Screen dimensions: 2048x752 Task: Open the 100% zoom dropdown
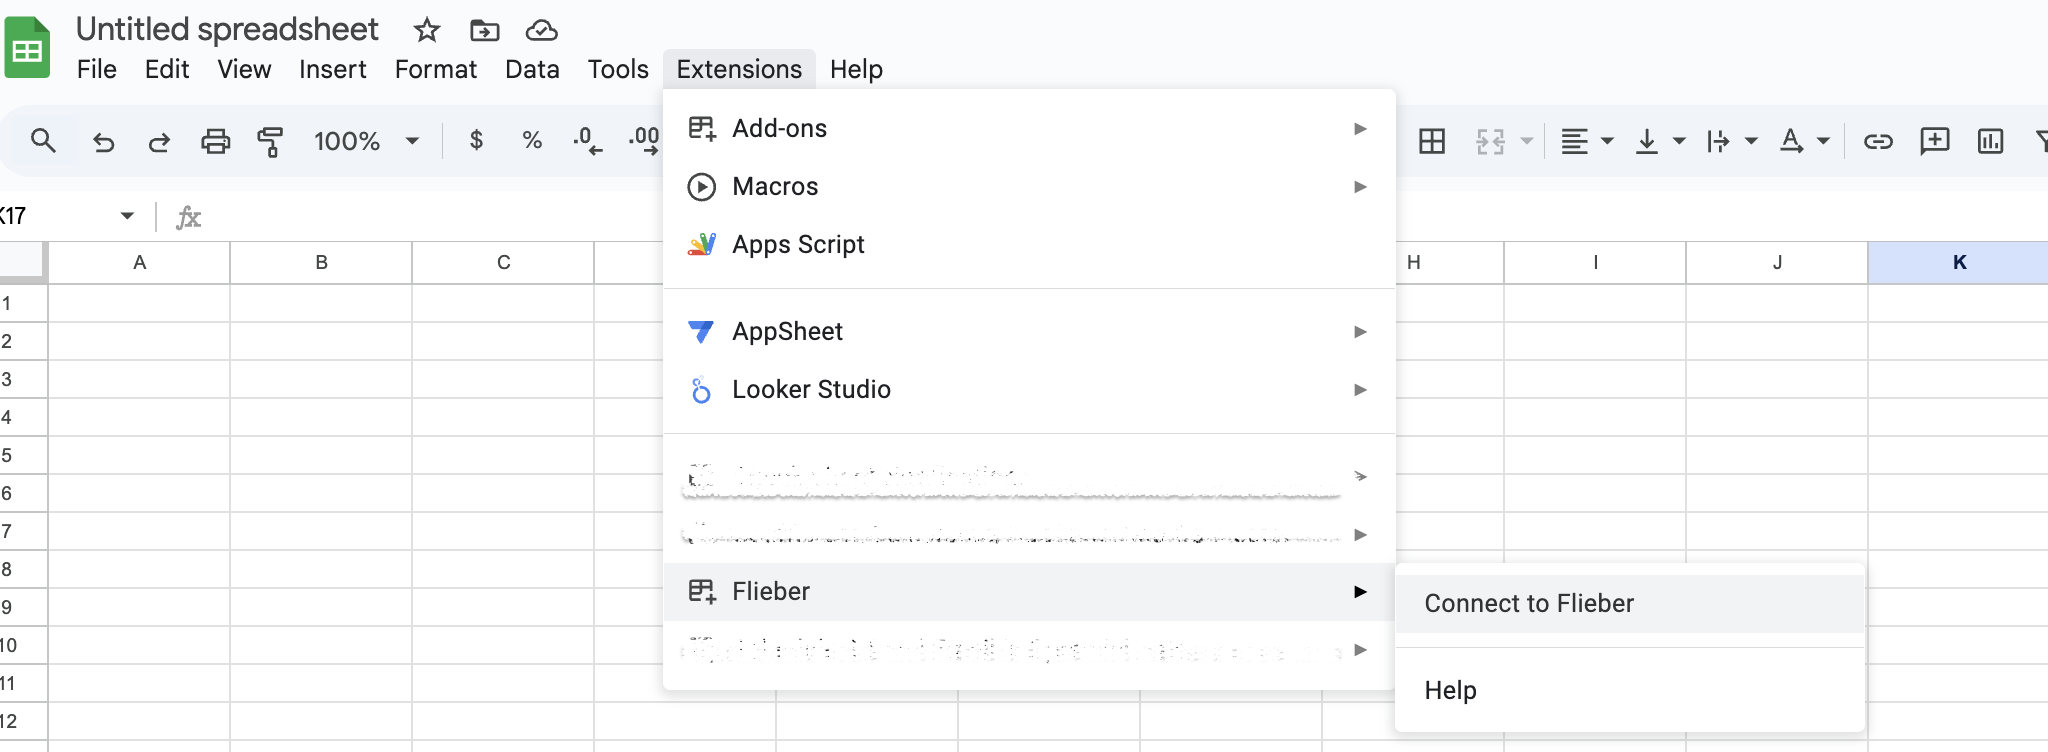tap(366, 141)
